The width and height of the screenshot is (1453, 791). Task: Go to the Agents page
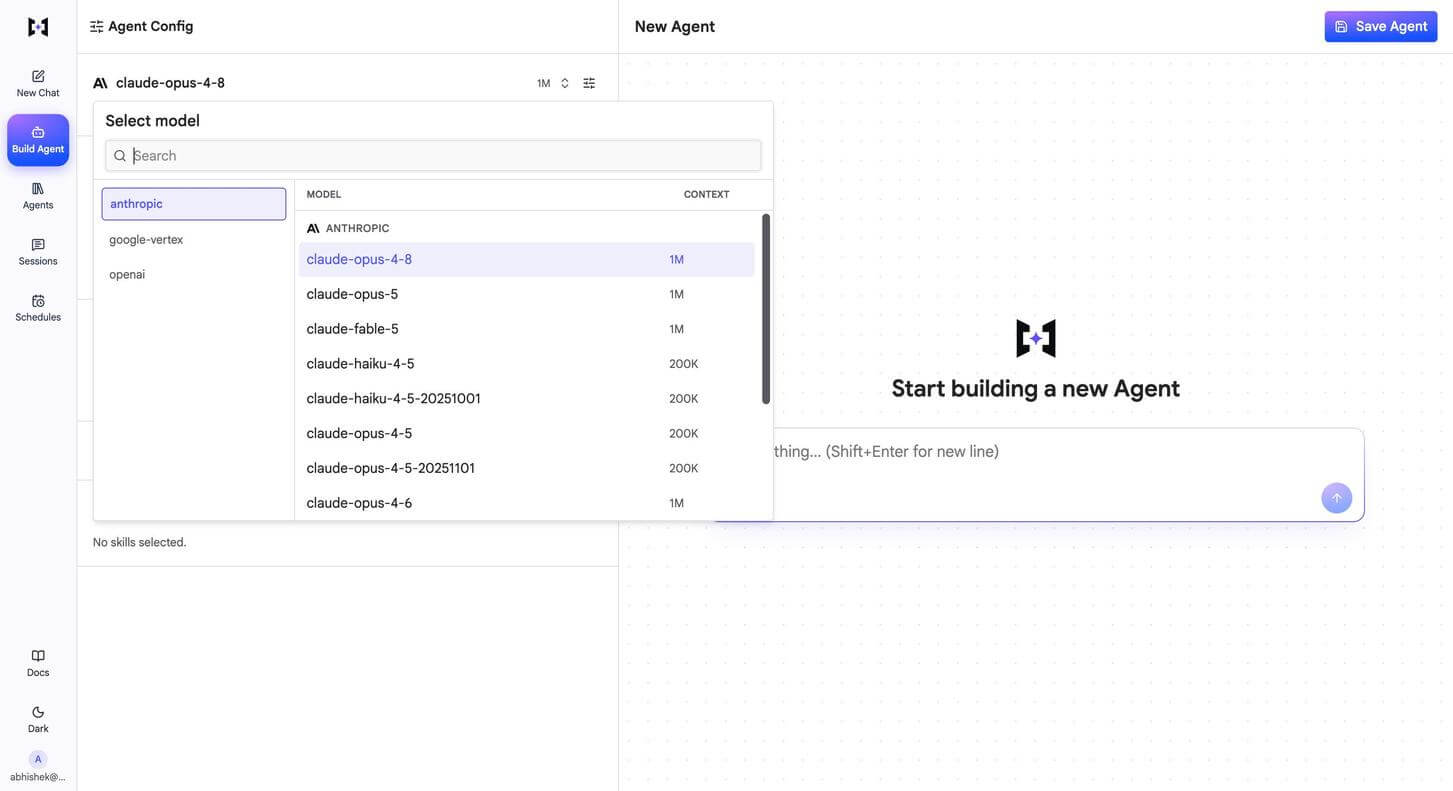pyautogui.click(x=38, y=196)
